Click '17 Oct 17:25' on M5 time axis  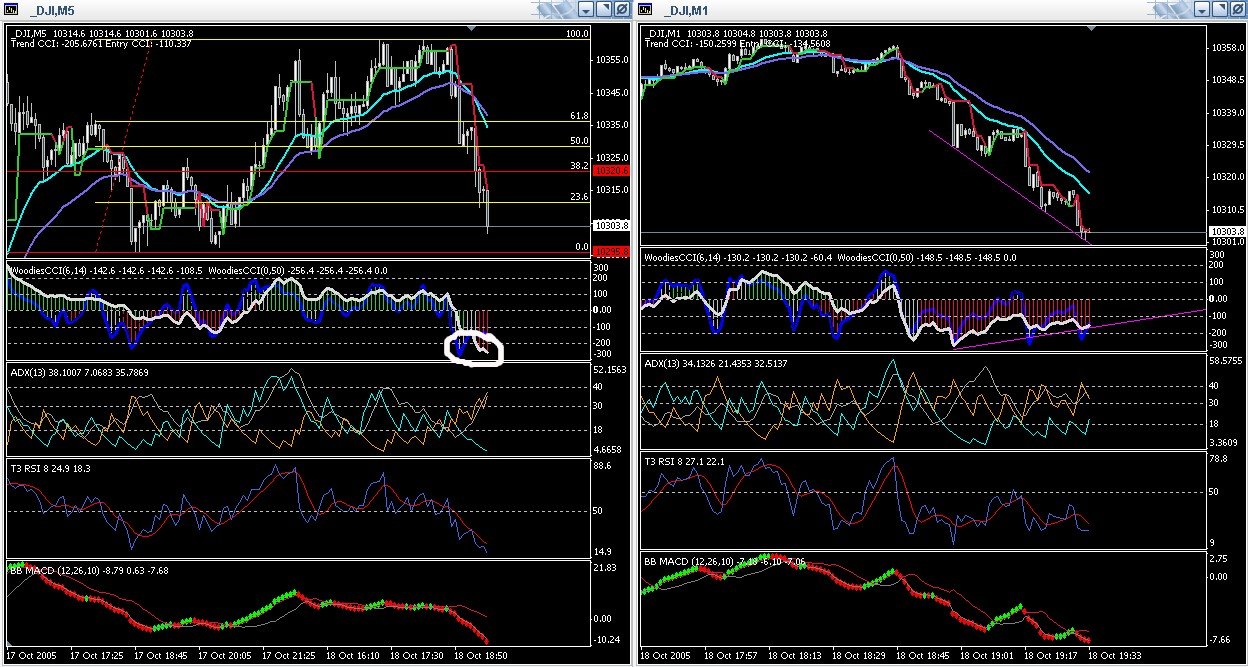[98, 656]
